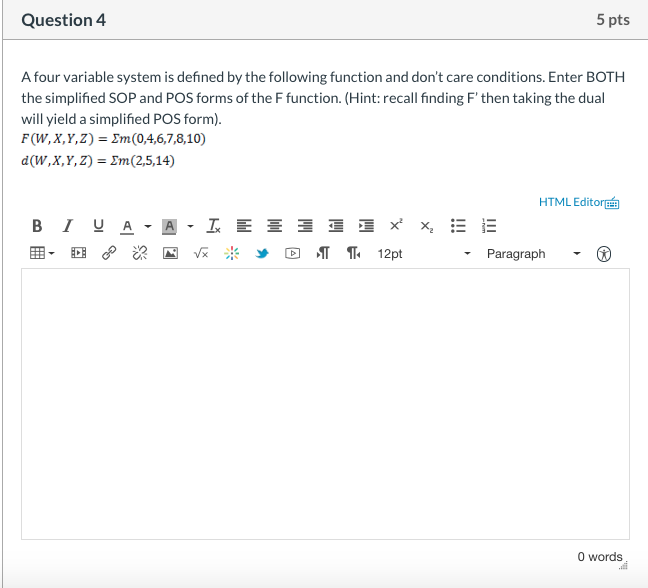Open text color dropdown arrow
The image size is (648, 588).
[148, 226]
